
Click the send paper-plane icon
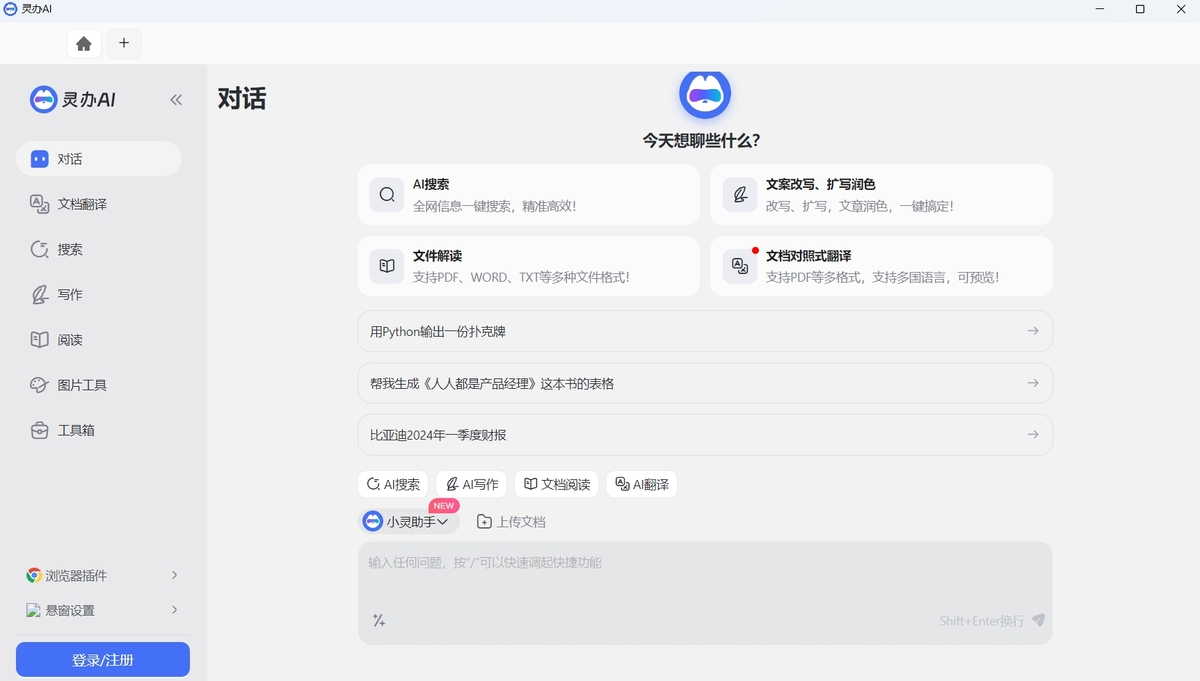tap(1039, 621)
